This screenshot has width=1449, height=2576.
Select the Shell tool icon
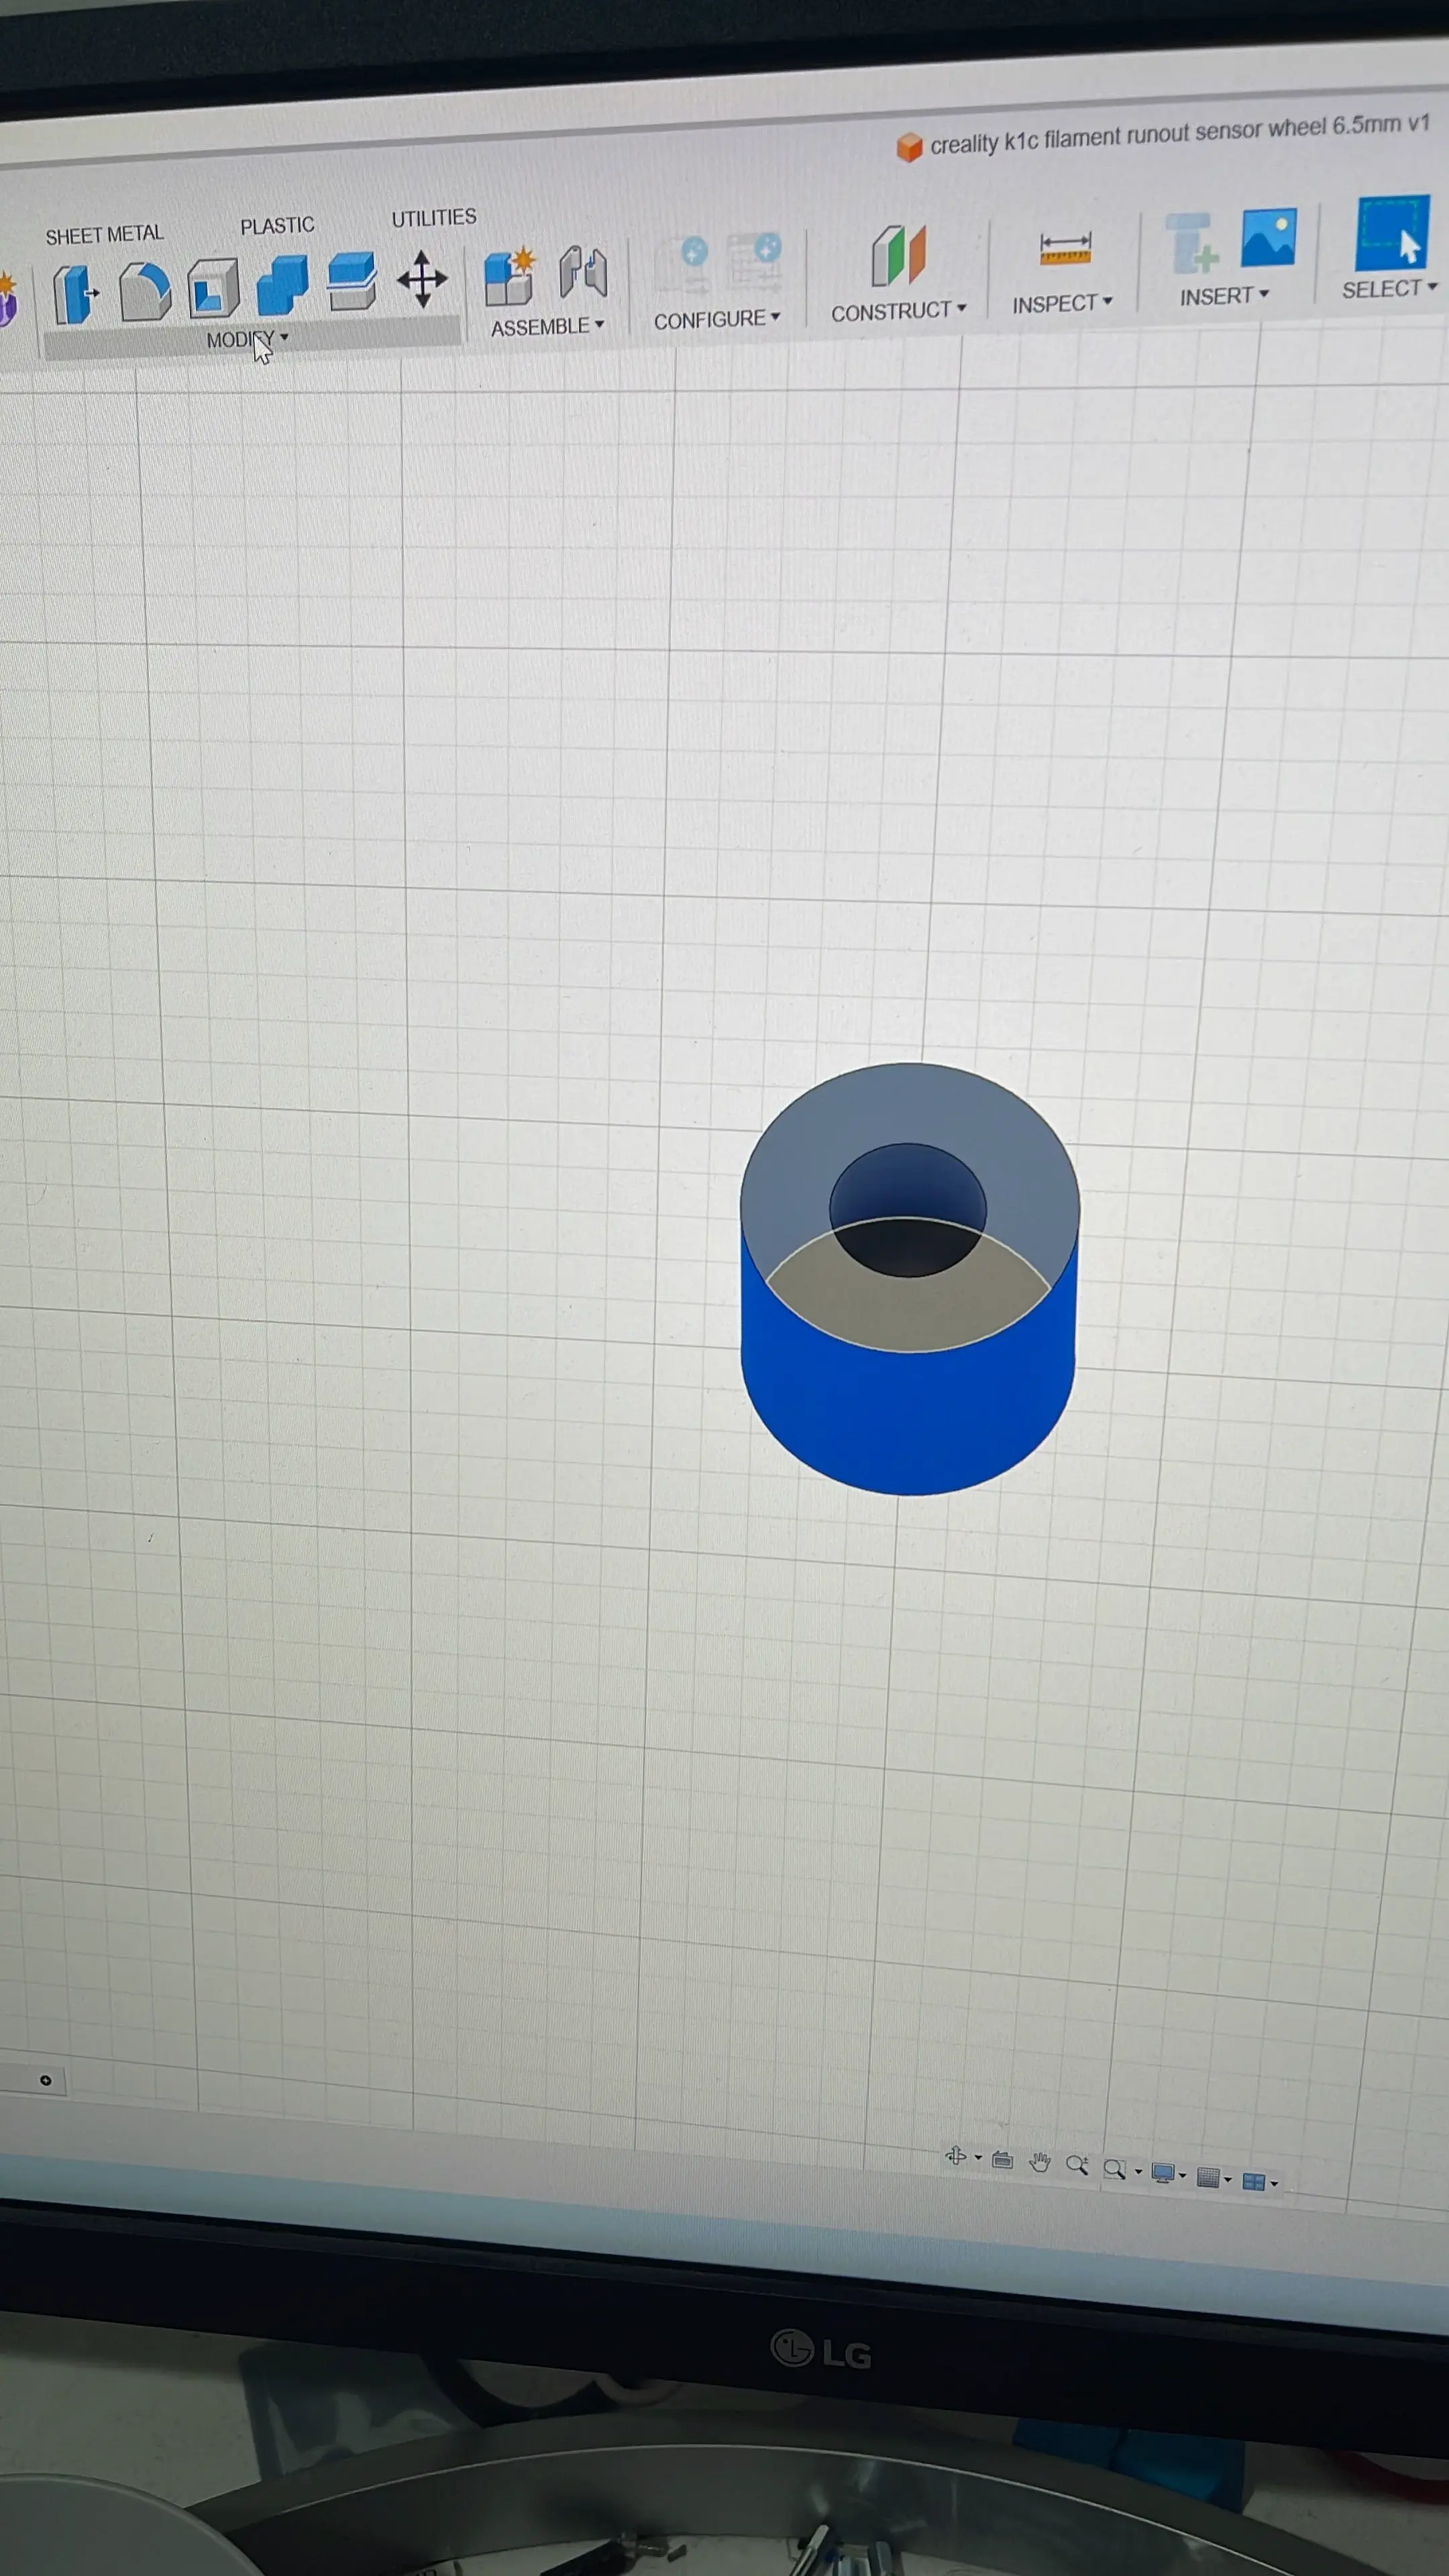tap(213, 288)
